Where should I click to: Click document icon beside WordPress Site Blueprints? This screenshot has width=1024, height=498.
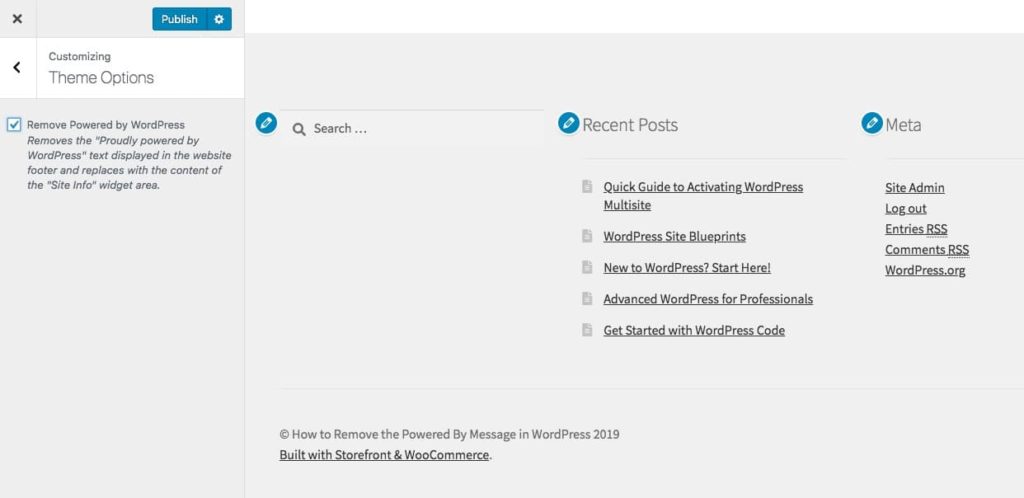coord(587,236)
